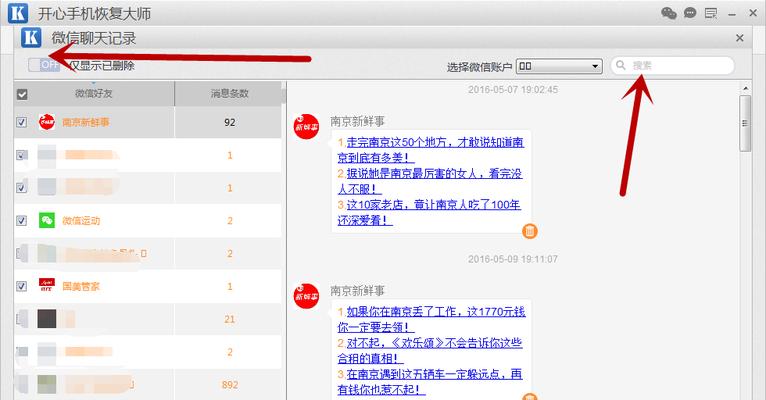
Task: Click the menu list icon in the title bar
Action: 711,13
